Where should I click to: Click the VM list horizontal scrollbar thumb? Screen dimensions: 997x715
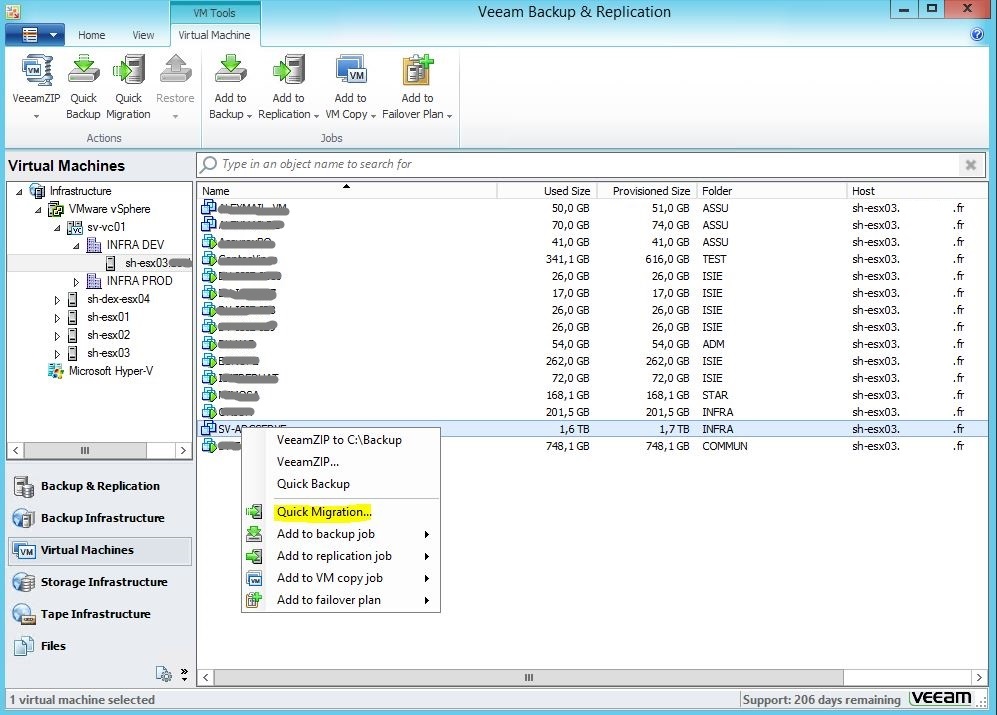coord(528,677)
